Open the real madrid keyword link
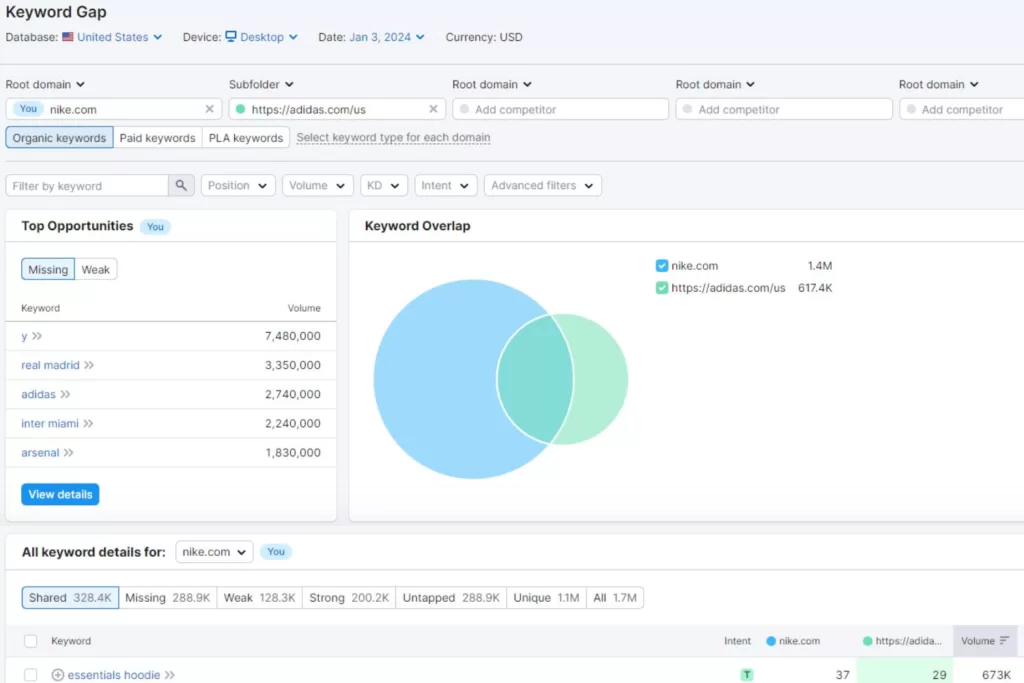Image resolution: width=1024 pixels, height=683 pixels. click(x=49, y=365)
